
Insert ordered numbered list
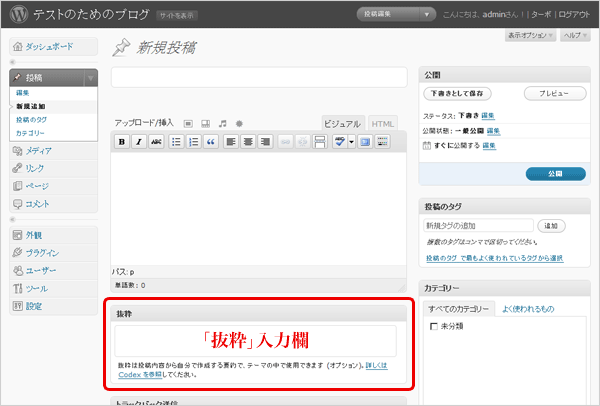(194, 142)
